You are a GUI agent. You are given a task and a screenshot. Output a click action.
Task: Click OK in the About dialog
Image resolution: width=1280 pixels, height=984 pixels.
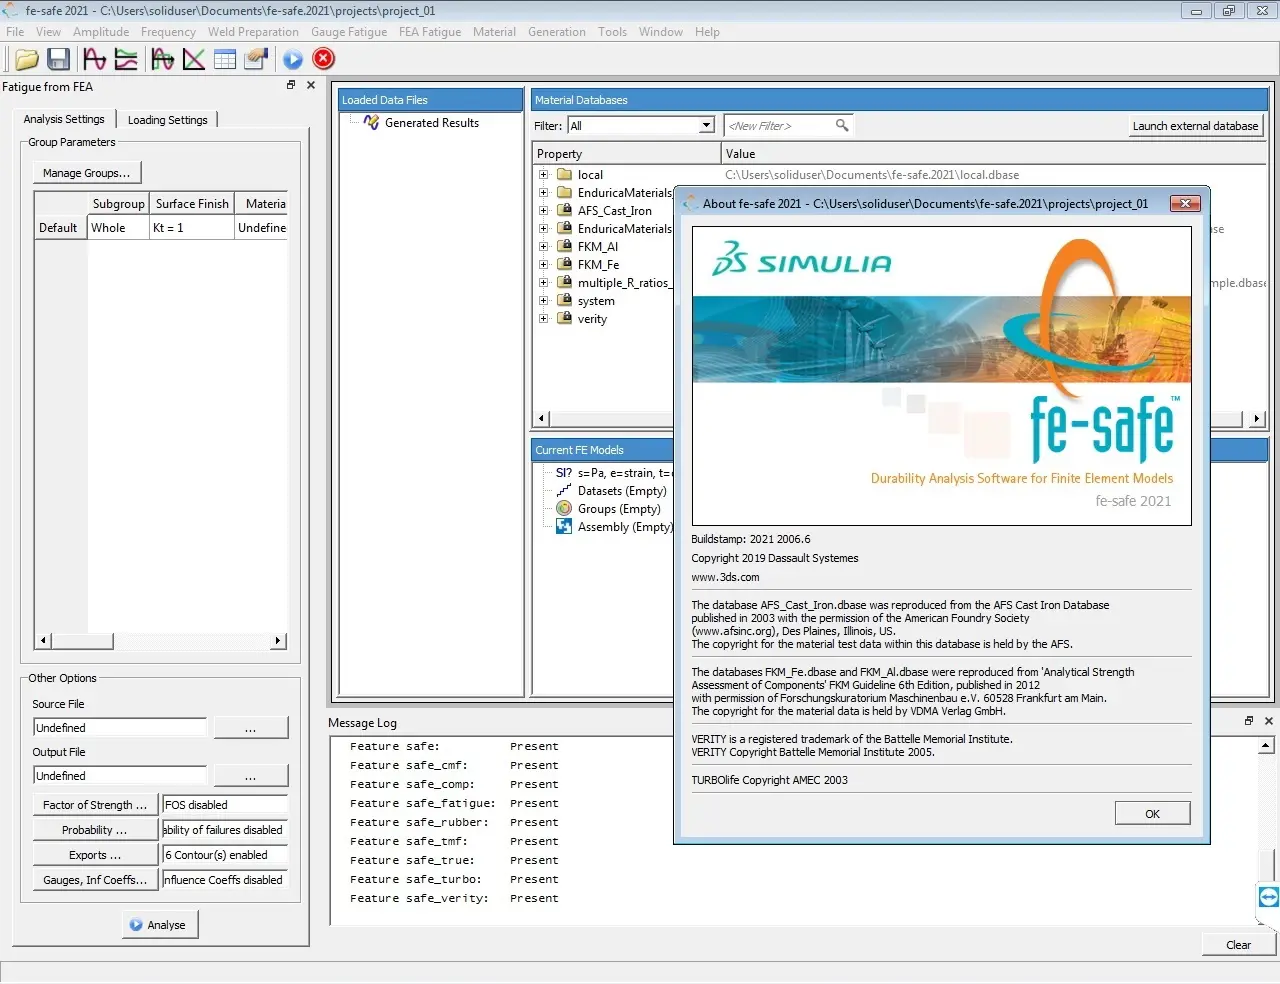click(1152, 814)
